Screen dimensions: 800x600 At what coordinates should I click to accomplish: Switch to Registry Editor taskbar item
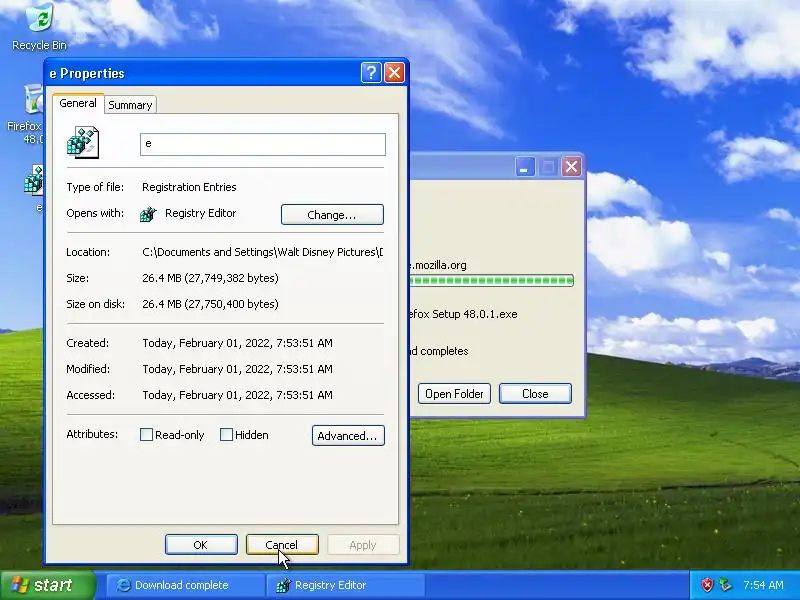coord(345,585)
